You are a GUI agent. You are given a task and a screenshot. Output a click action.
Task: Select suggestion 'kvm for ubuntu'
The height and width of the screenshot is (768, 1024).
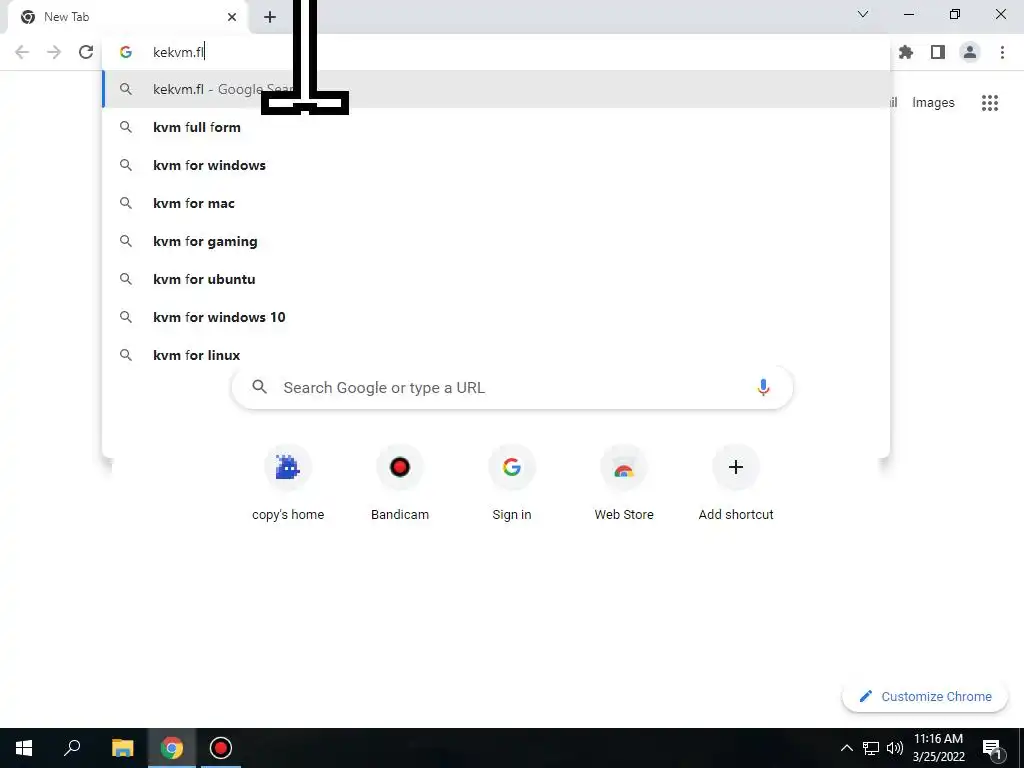click(496, 279)
